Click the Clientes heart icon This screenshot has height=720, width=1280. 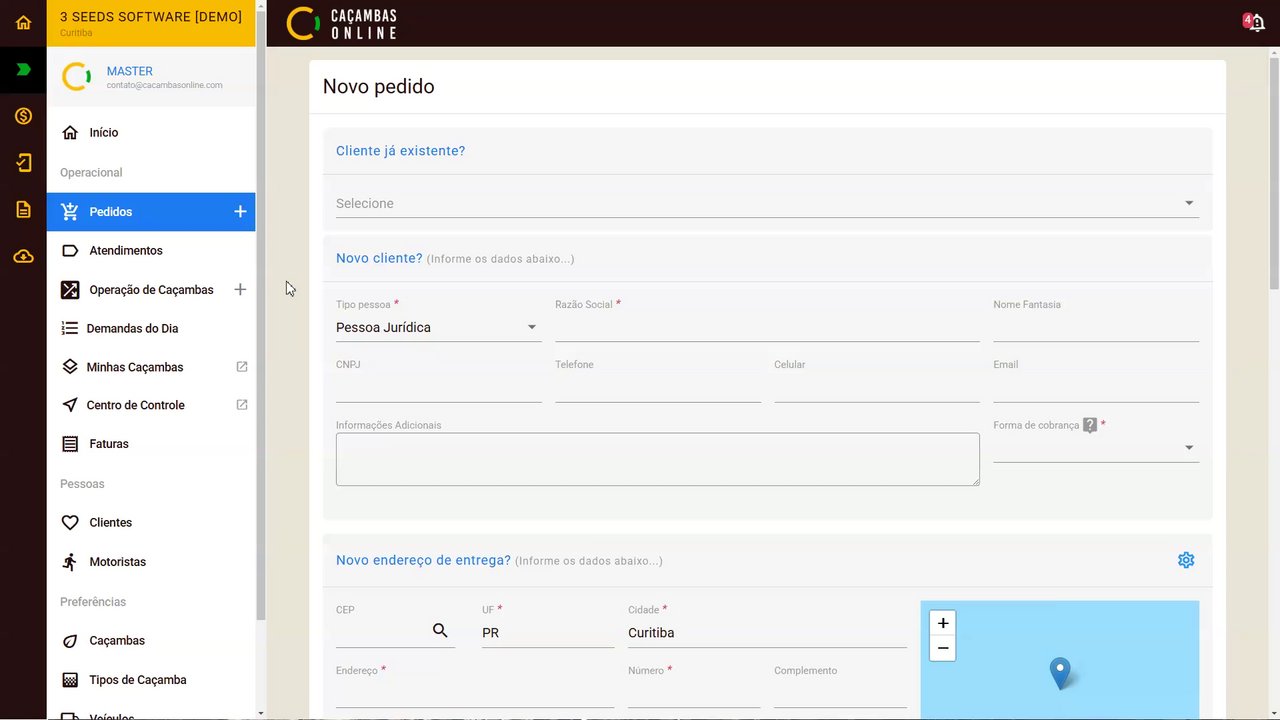(x=70, y=522)
